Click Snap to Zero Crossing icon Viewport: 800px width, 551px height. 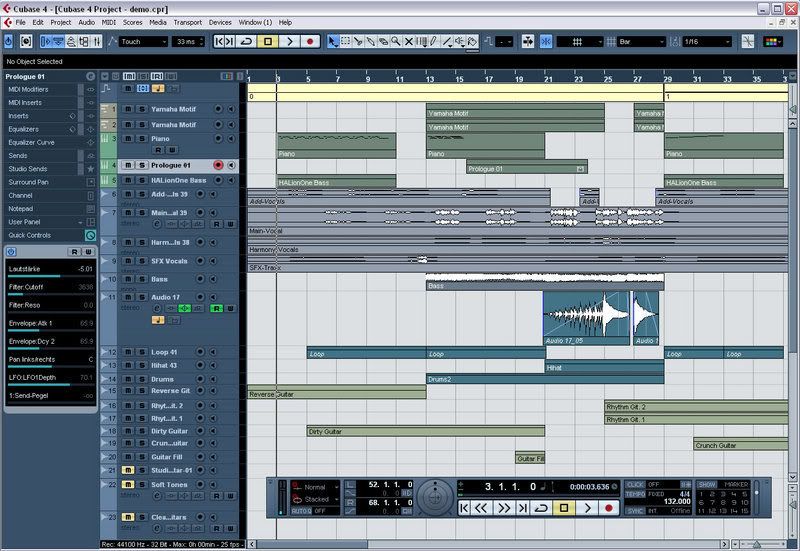[748, 41]
